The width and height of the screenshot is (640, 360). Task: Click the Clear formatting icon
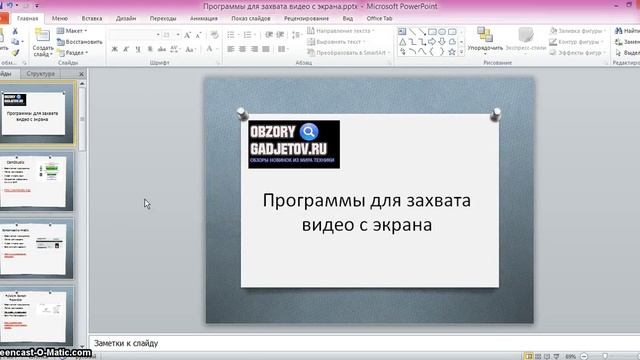tap(215, 36)
